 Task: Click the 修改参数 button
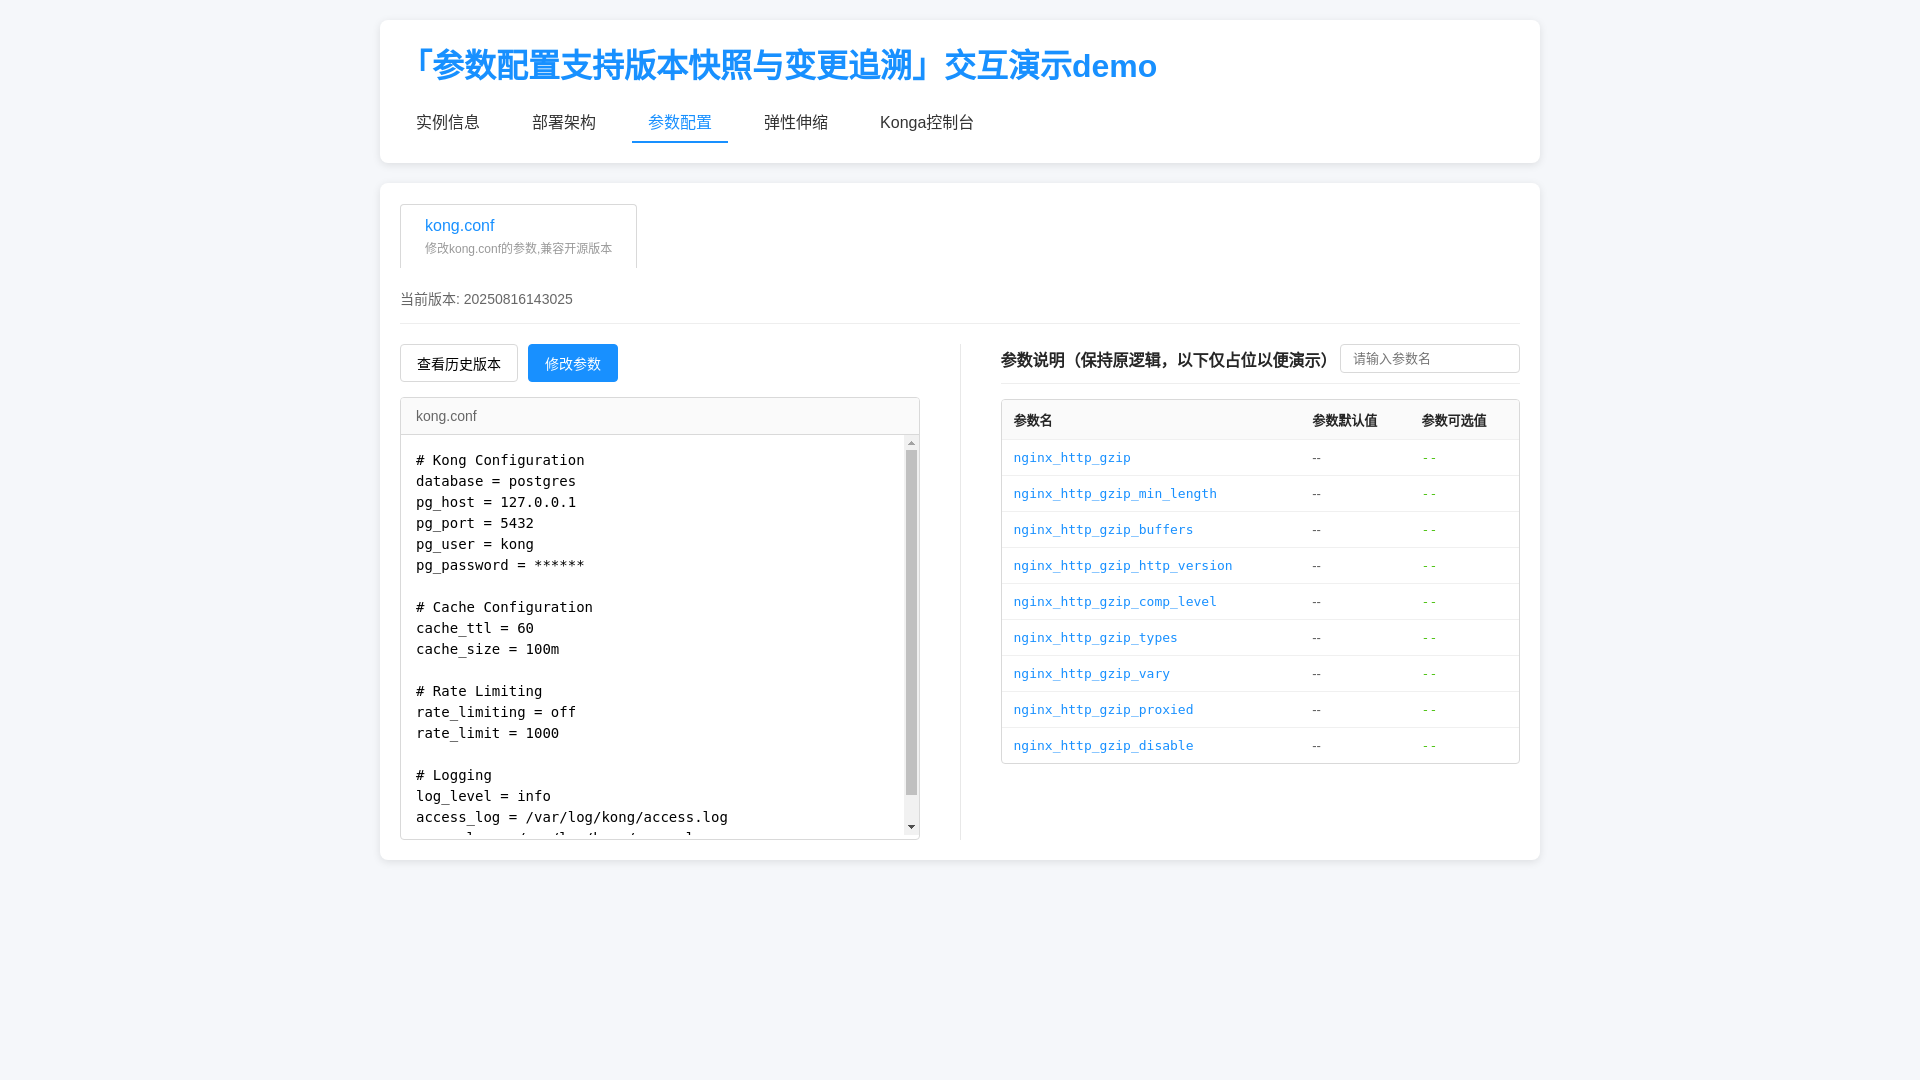pyautogui.click(x=573, y=363)
